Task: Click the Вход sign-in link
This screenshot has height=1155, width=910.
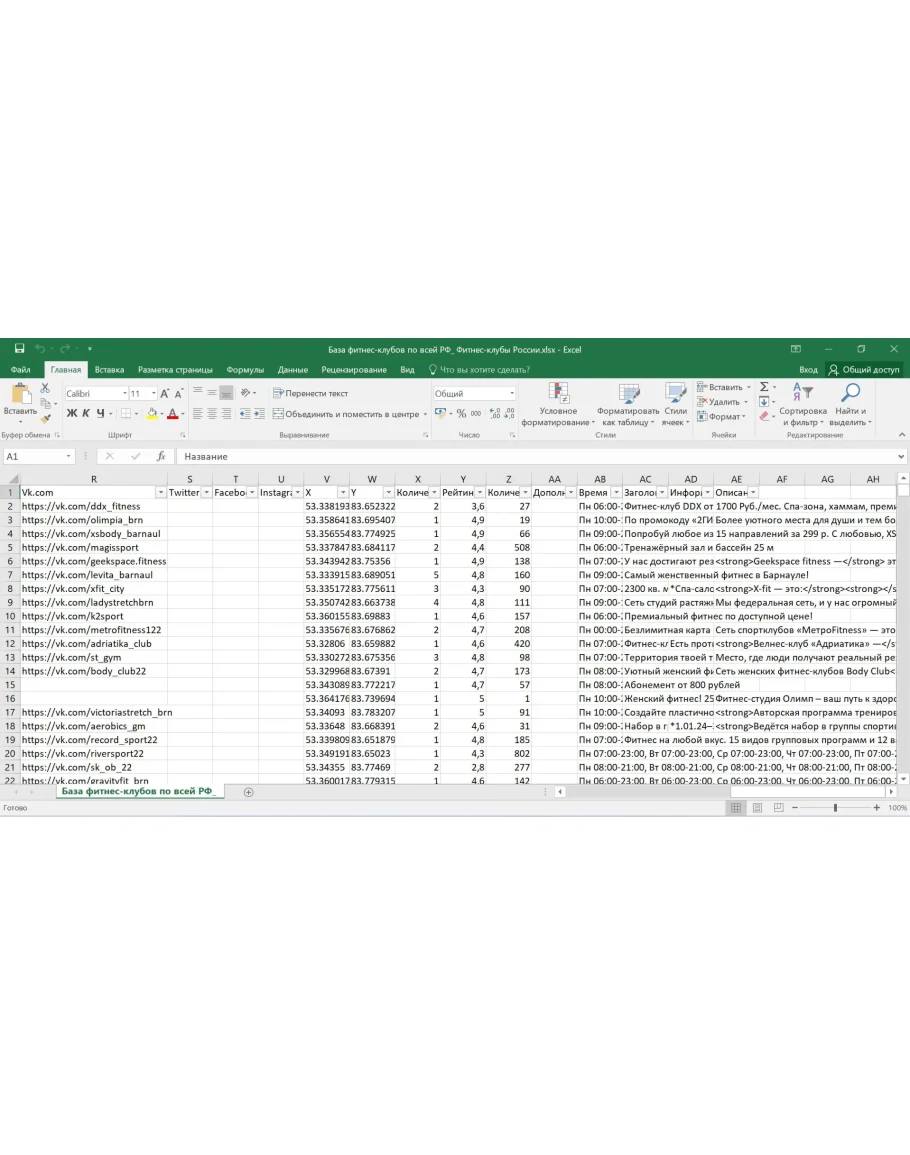Action: 808,370
